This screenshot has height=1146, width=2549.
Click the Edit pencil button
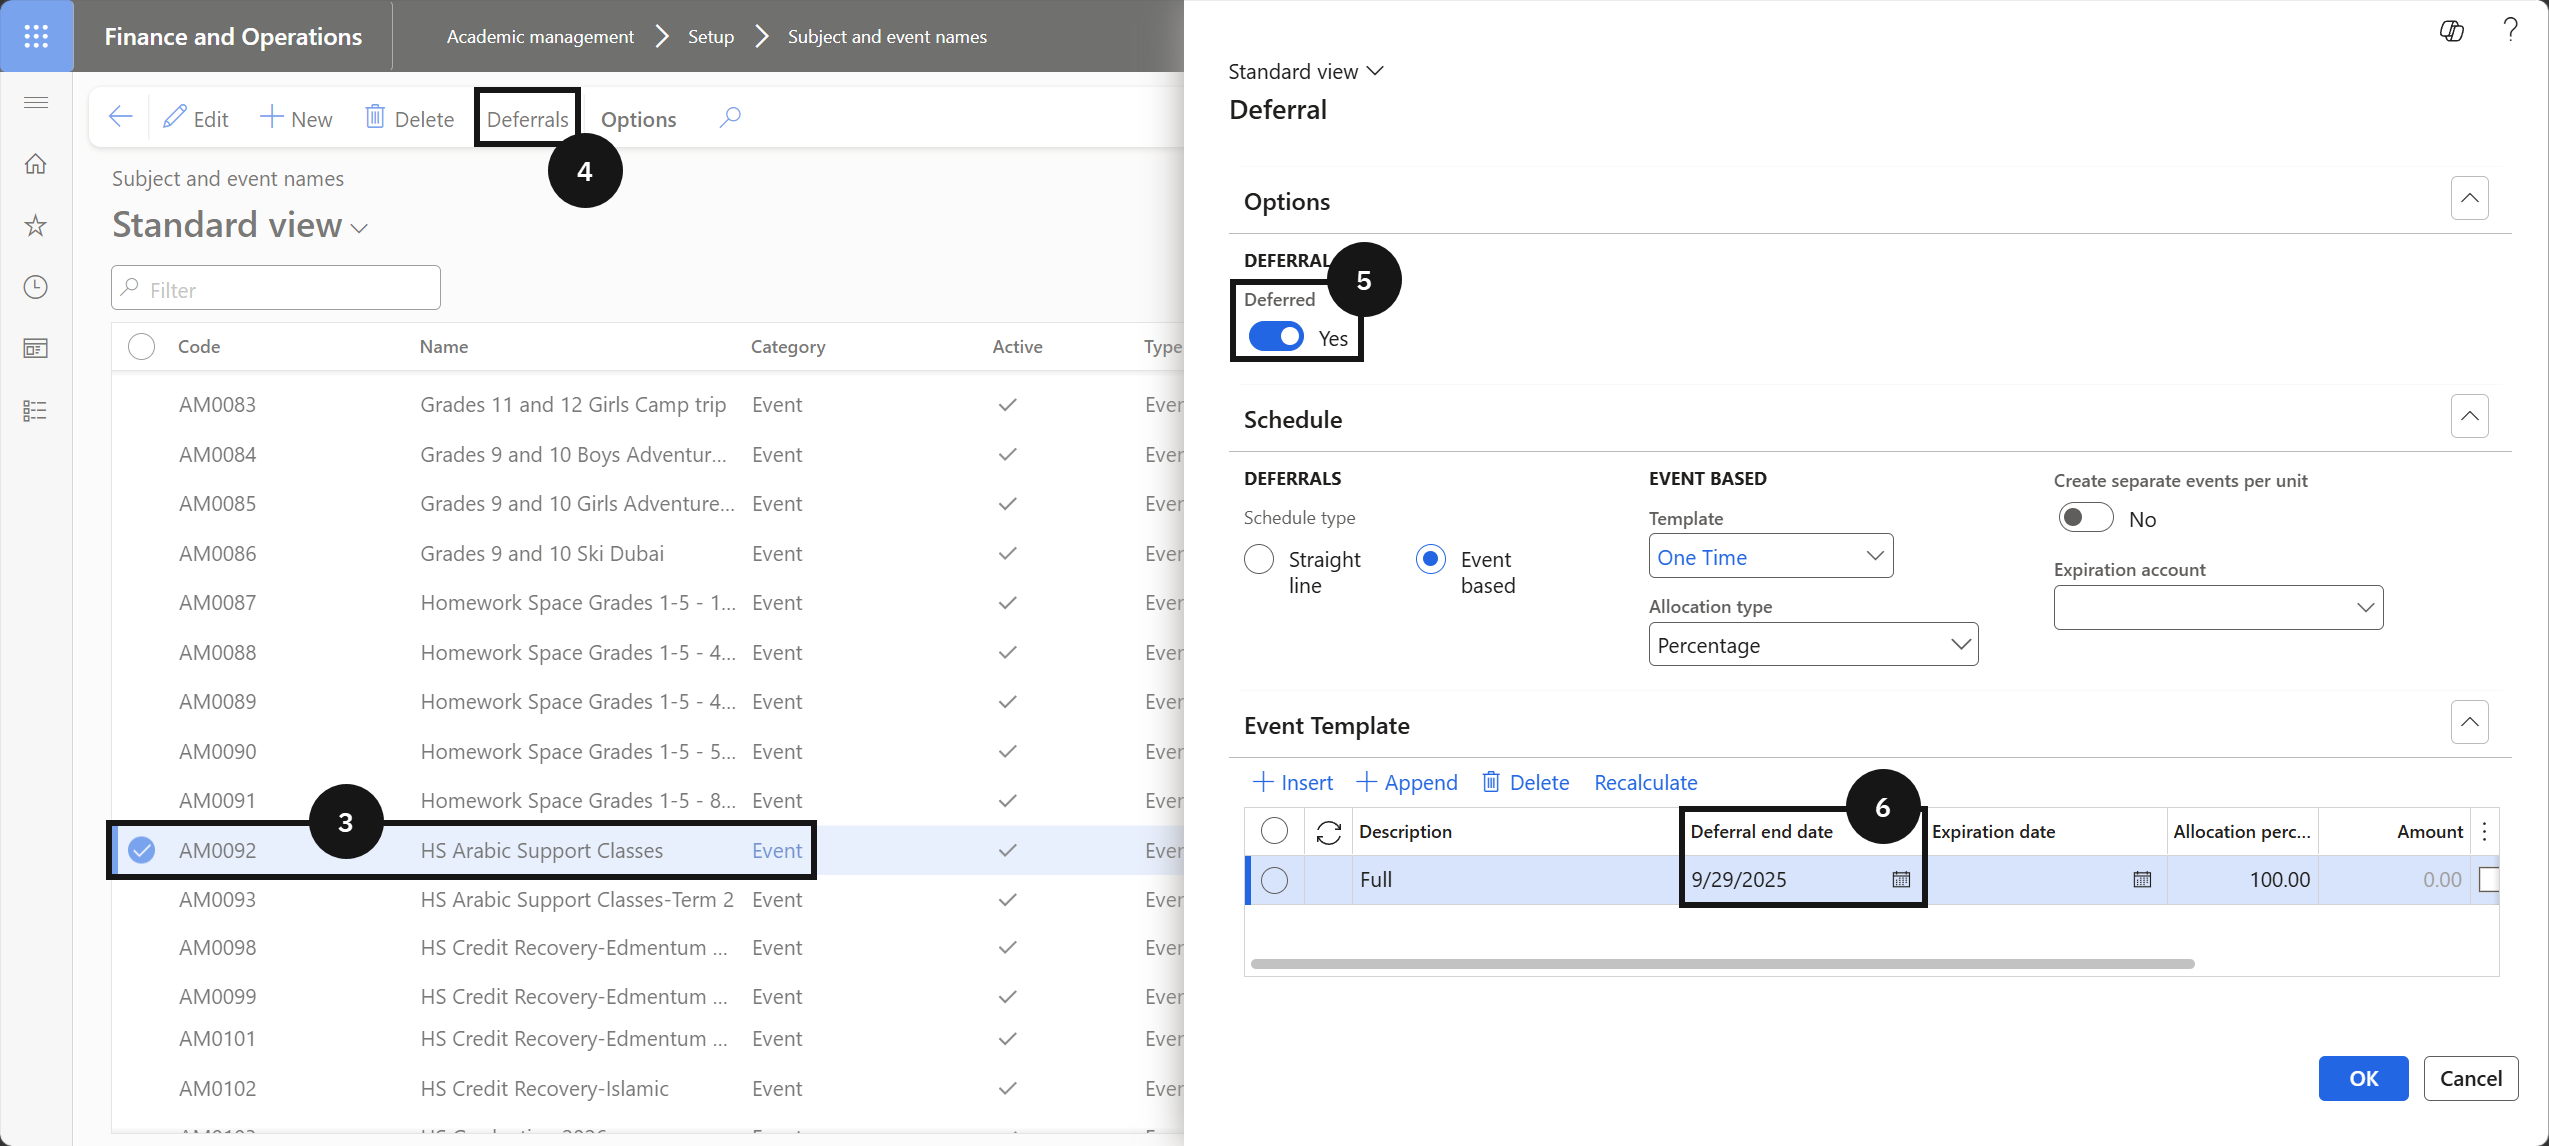click(x=197, y=118)
